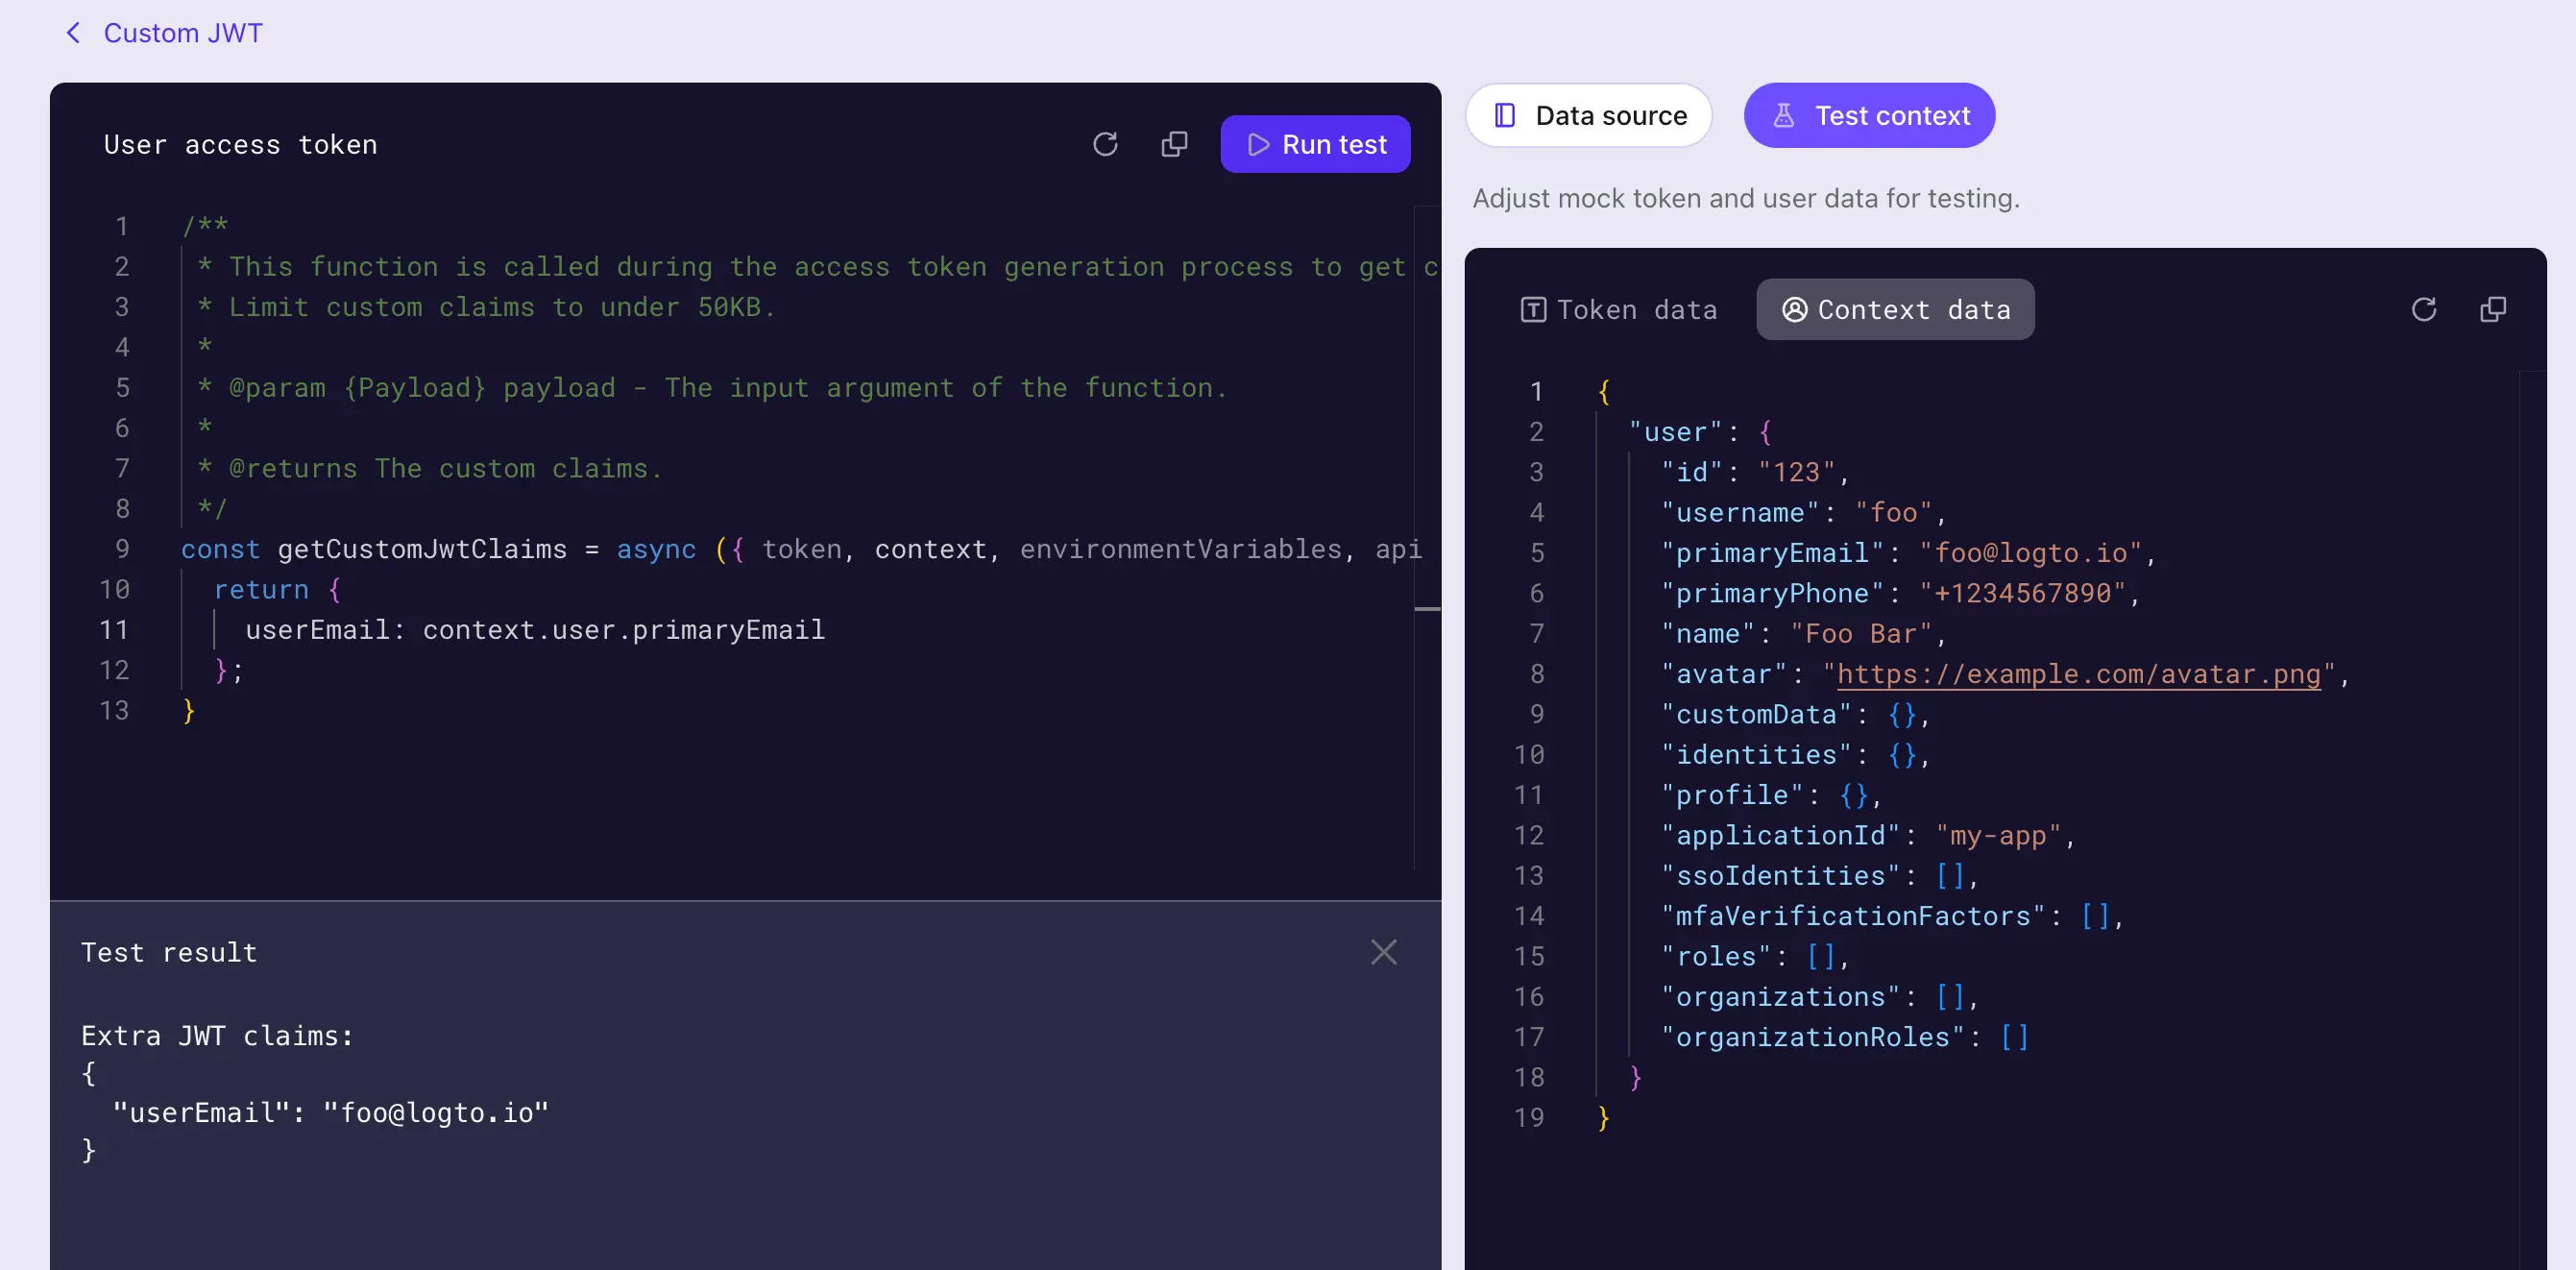Click the flask icon on Test context
Viewport: 2576px width, 1270px height.
coord(1783,115)
